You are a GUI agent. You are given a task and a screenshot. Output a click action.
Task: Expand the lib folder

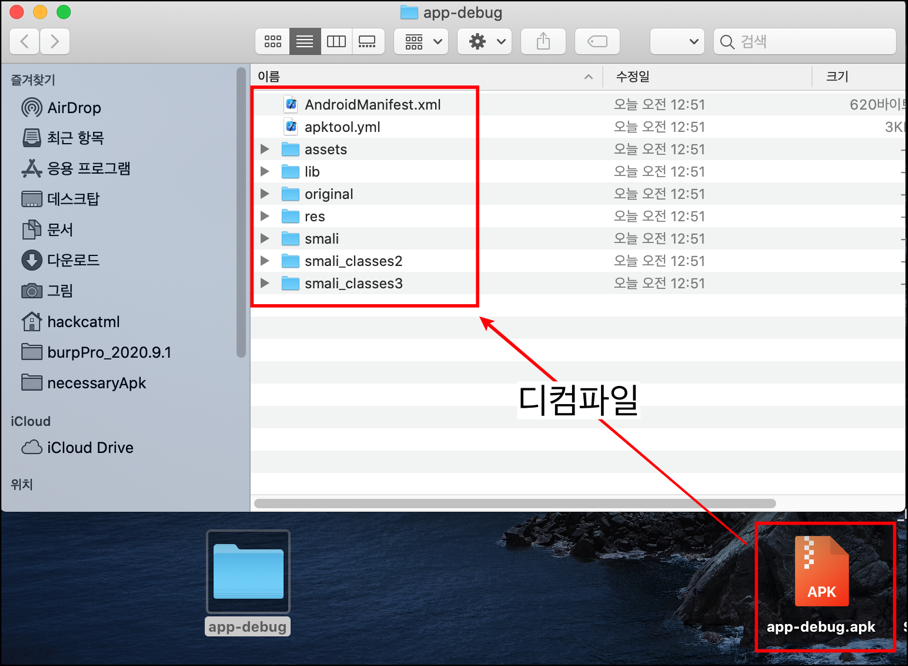265,171
